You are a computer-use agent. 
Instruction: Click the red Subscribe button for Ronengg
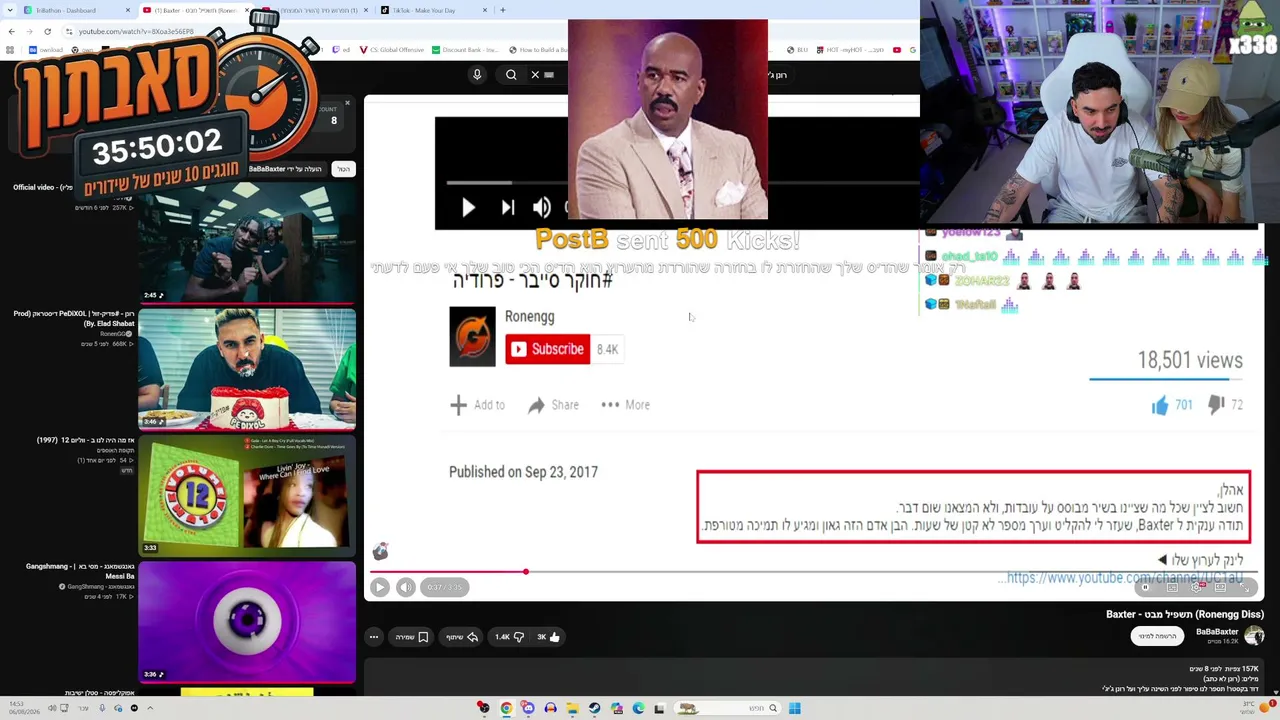(x=547, y=349)
